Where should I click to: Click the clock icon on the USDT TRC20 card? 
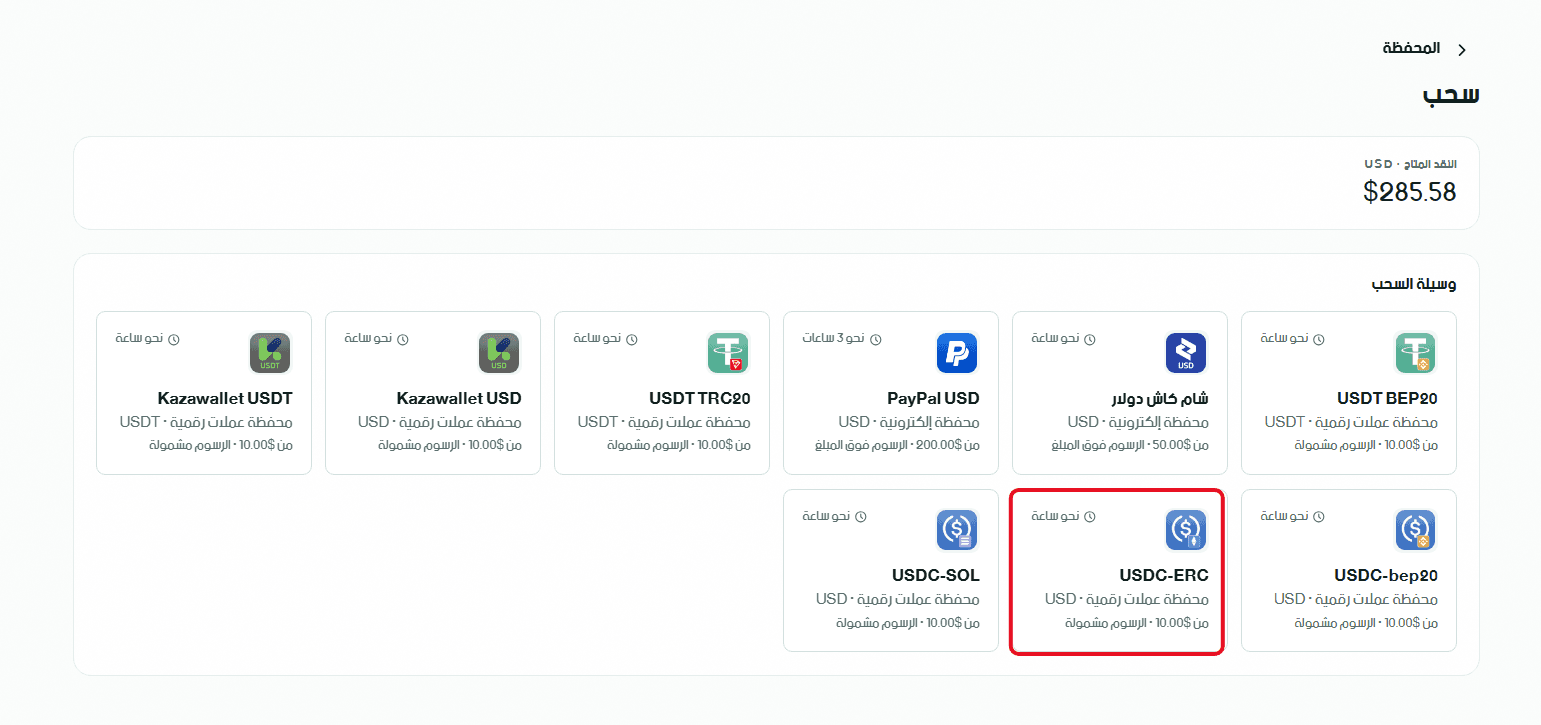632,340
